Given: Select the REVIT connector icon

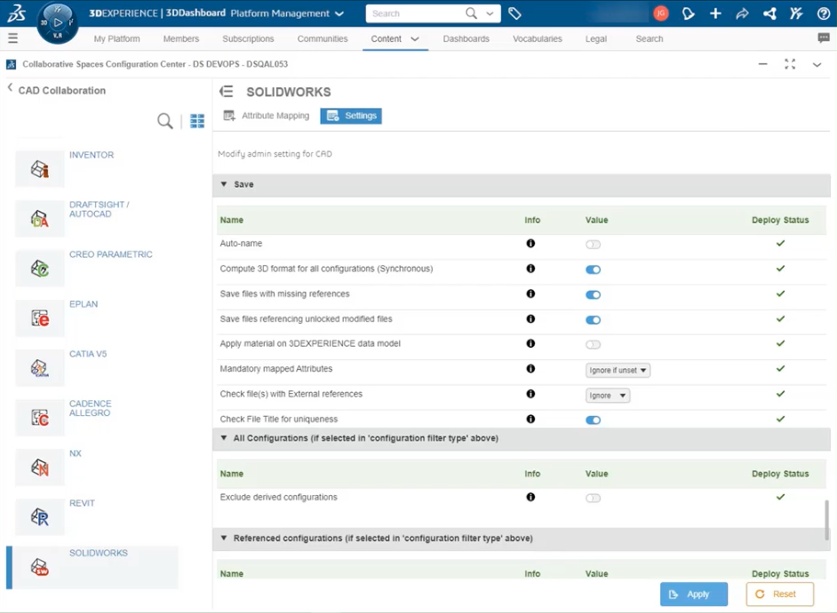Looking at the screenshot, I should pos(40,517).
